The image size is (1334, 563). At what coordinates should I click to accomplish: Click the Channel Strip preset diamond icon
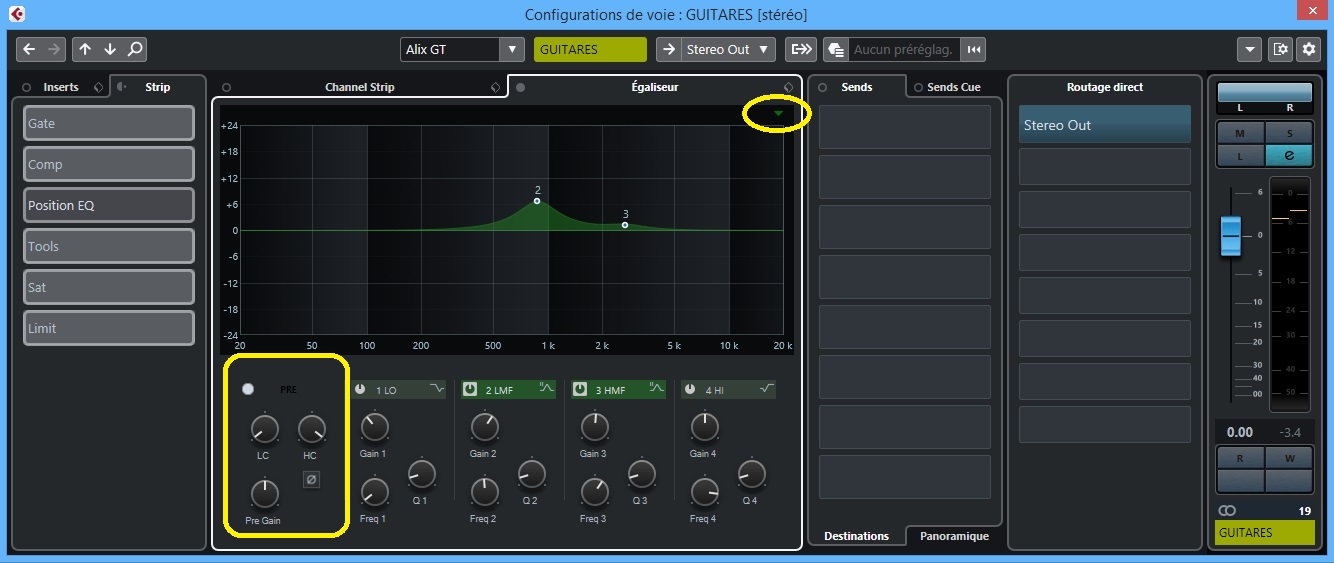point(495,87)
